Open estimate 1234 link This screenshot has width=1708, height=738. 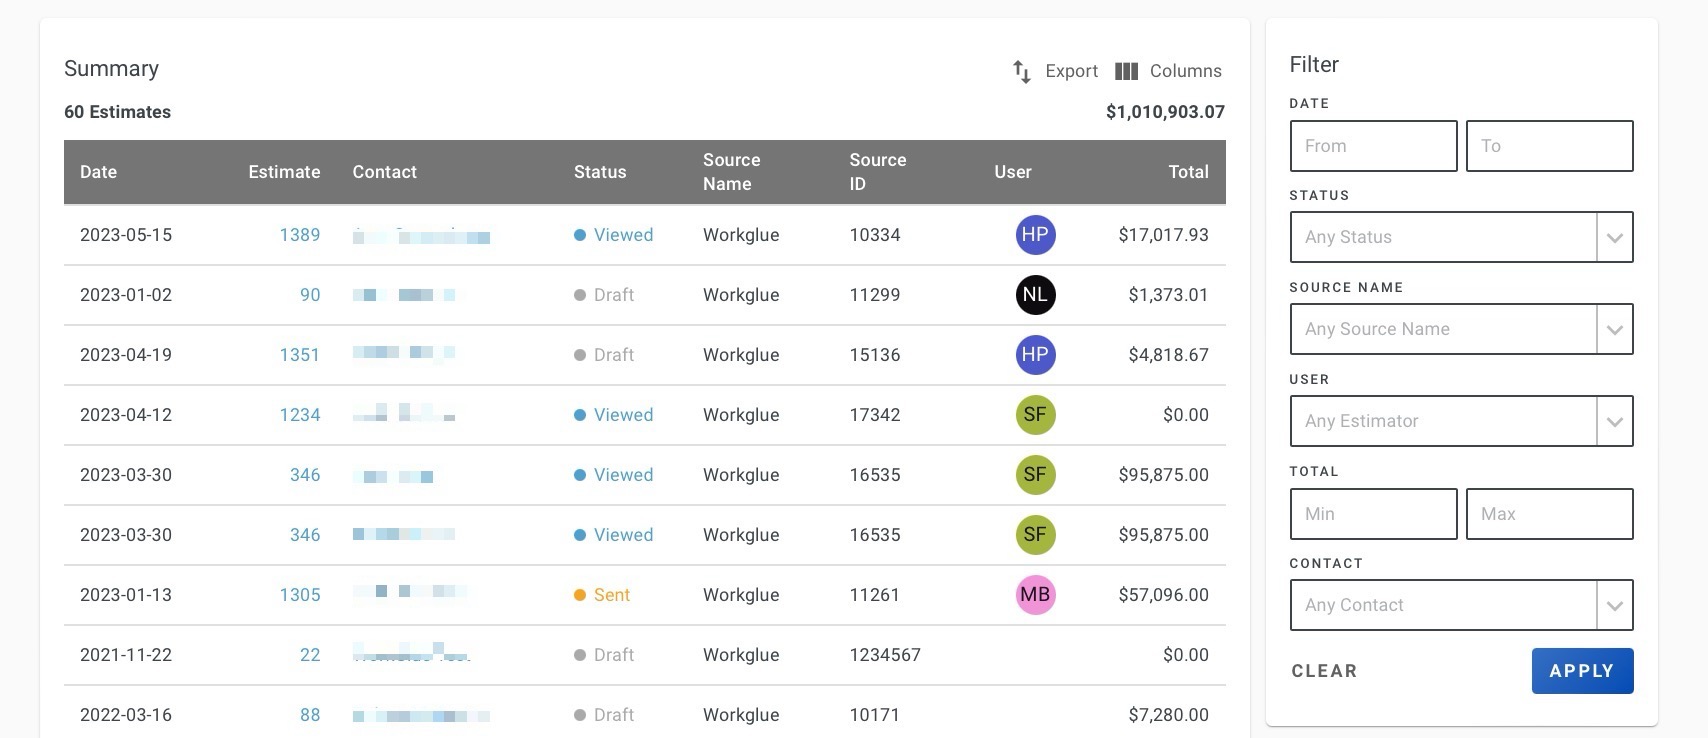300,415
